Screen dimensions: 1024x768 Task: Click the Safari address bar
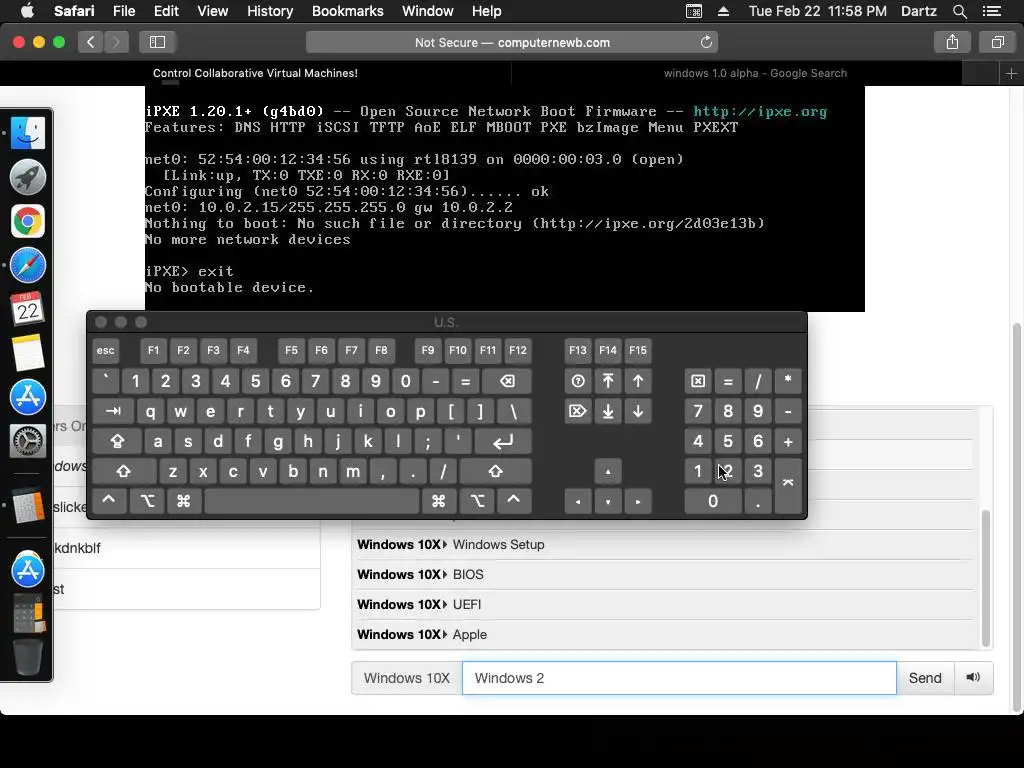point(512,42)
